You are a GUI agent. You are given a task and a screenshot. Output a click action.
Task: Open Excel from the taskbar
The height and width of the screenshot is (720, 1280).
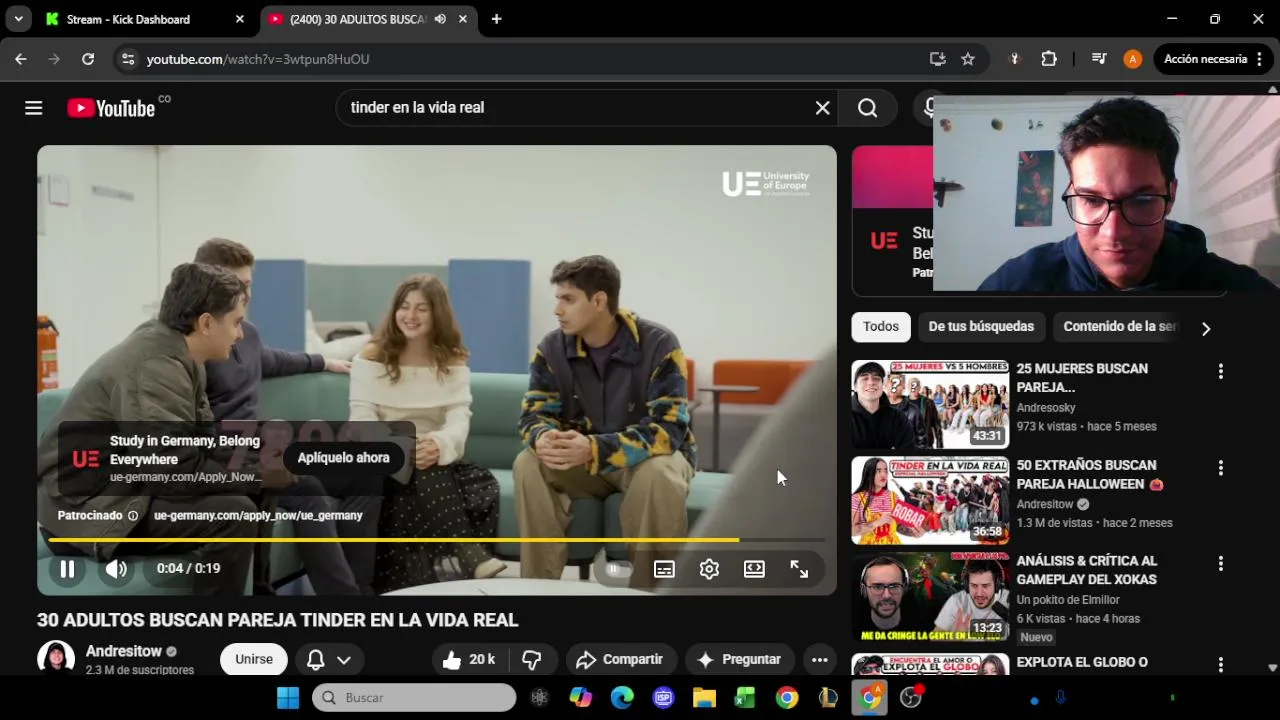click(x=745, y=698)
